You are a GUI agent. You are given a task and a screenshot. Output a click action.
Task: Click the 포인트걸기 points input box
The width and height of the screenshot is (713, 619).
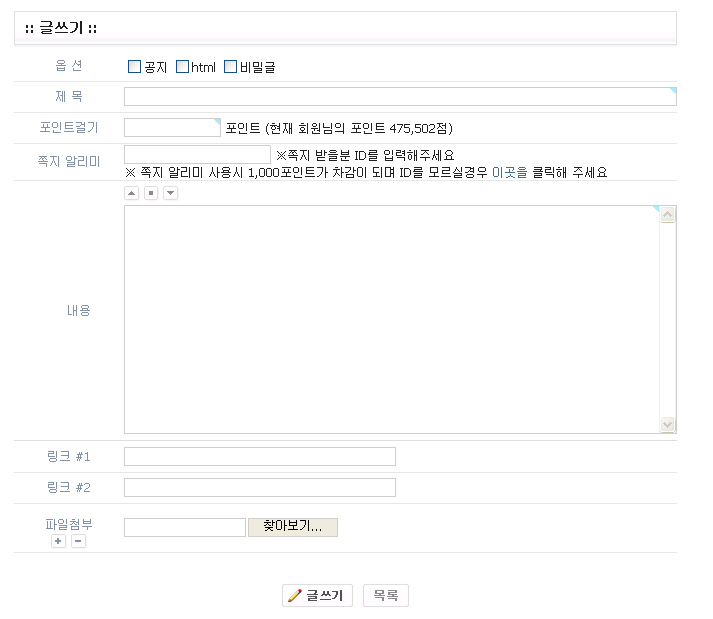click(172, 127)
